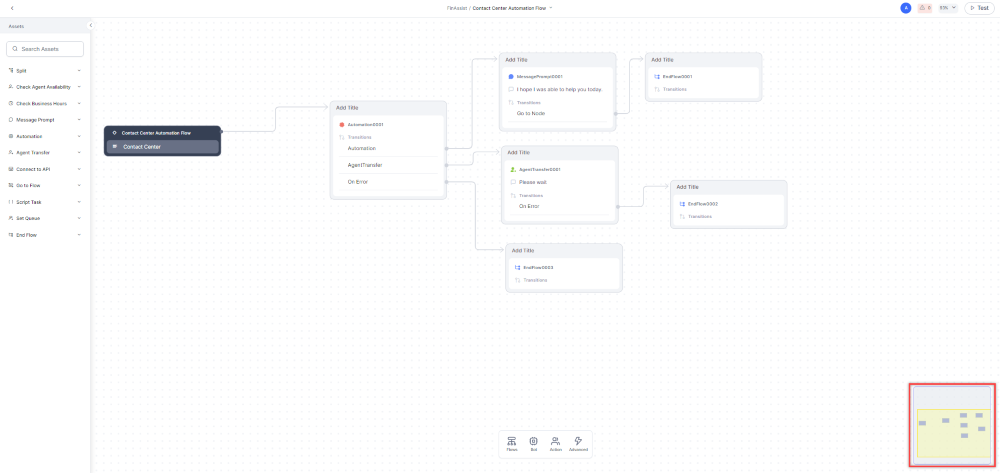Click the Test button
The image size is (1000, 473).
pos(979,7)
